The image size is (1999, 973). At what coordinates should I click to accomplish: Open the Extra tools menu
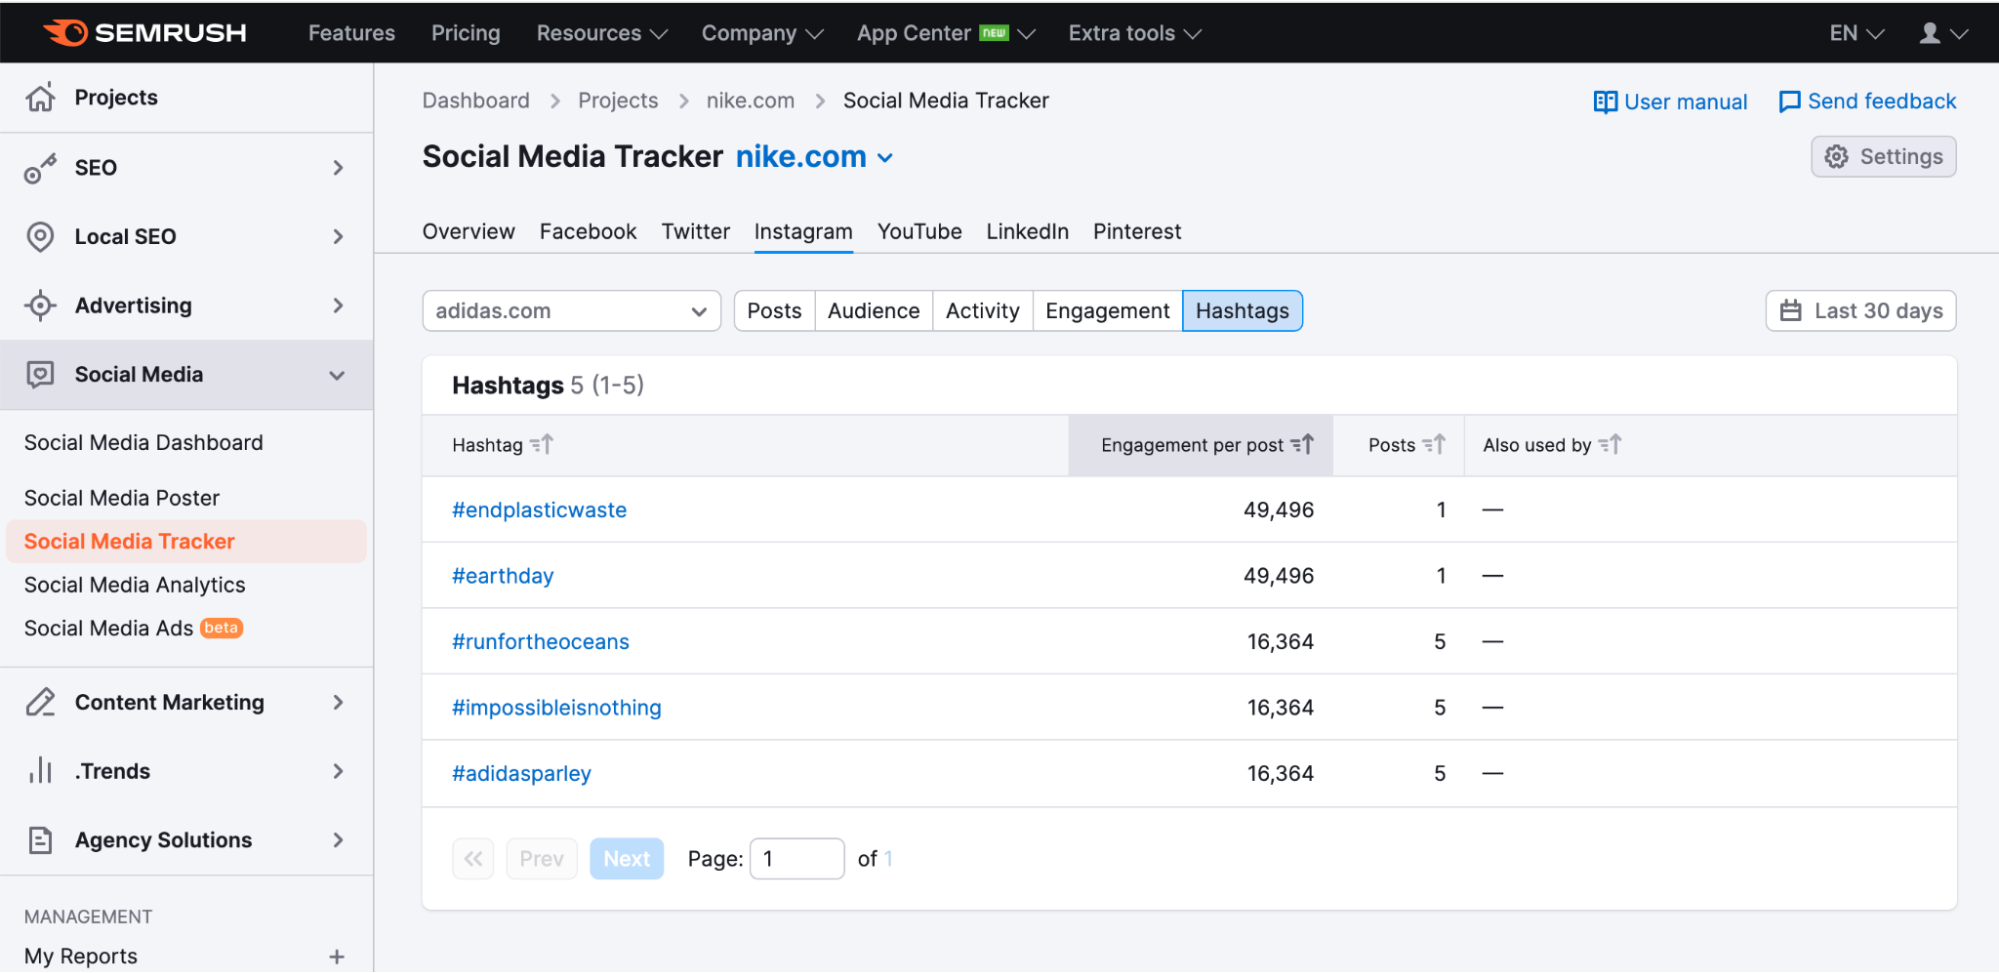(x=1134, y=33)
